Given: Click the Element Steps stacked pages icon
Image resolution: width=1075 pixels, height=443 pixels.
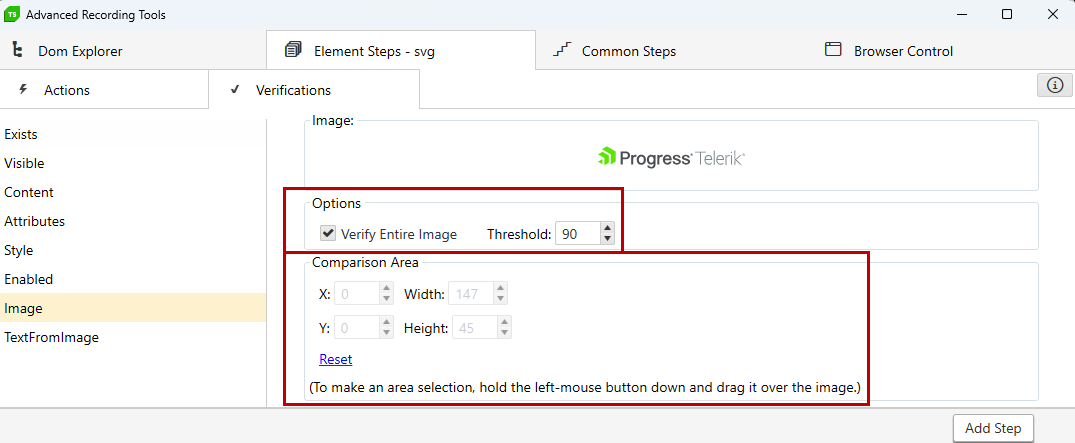Looking at the screenshot, I should point(293,50).
